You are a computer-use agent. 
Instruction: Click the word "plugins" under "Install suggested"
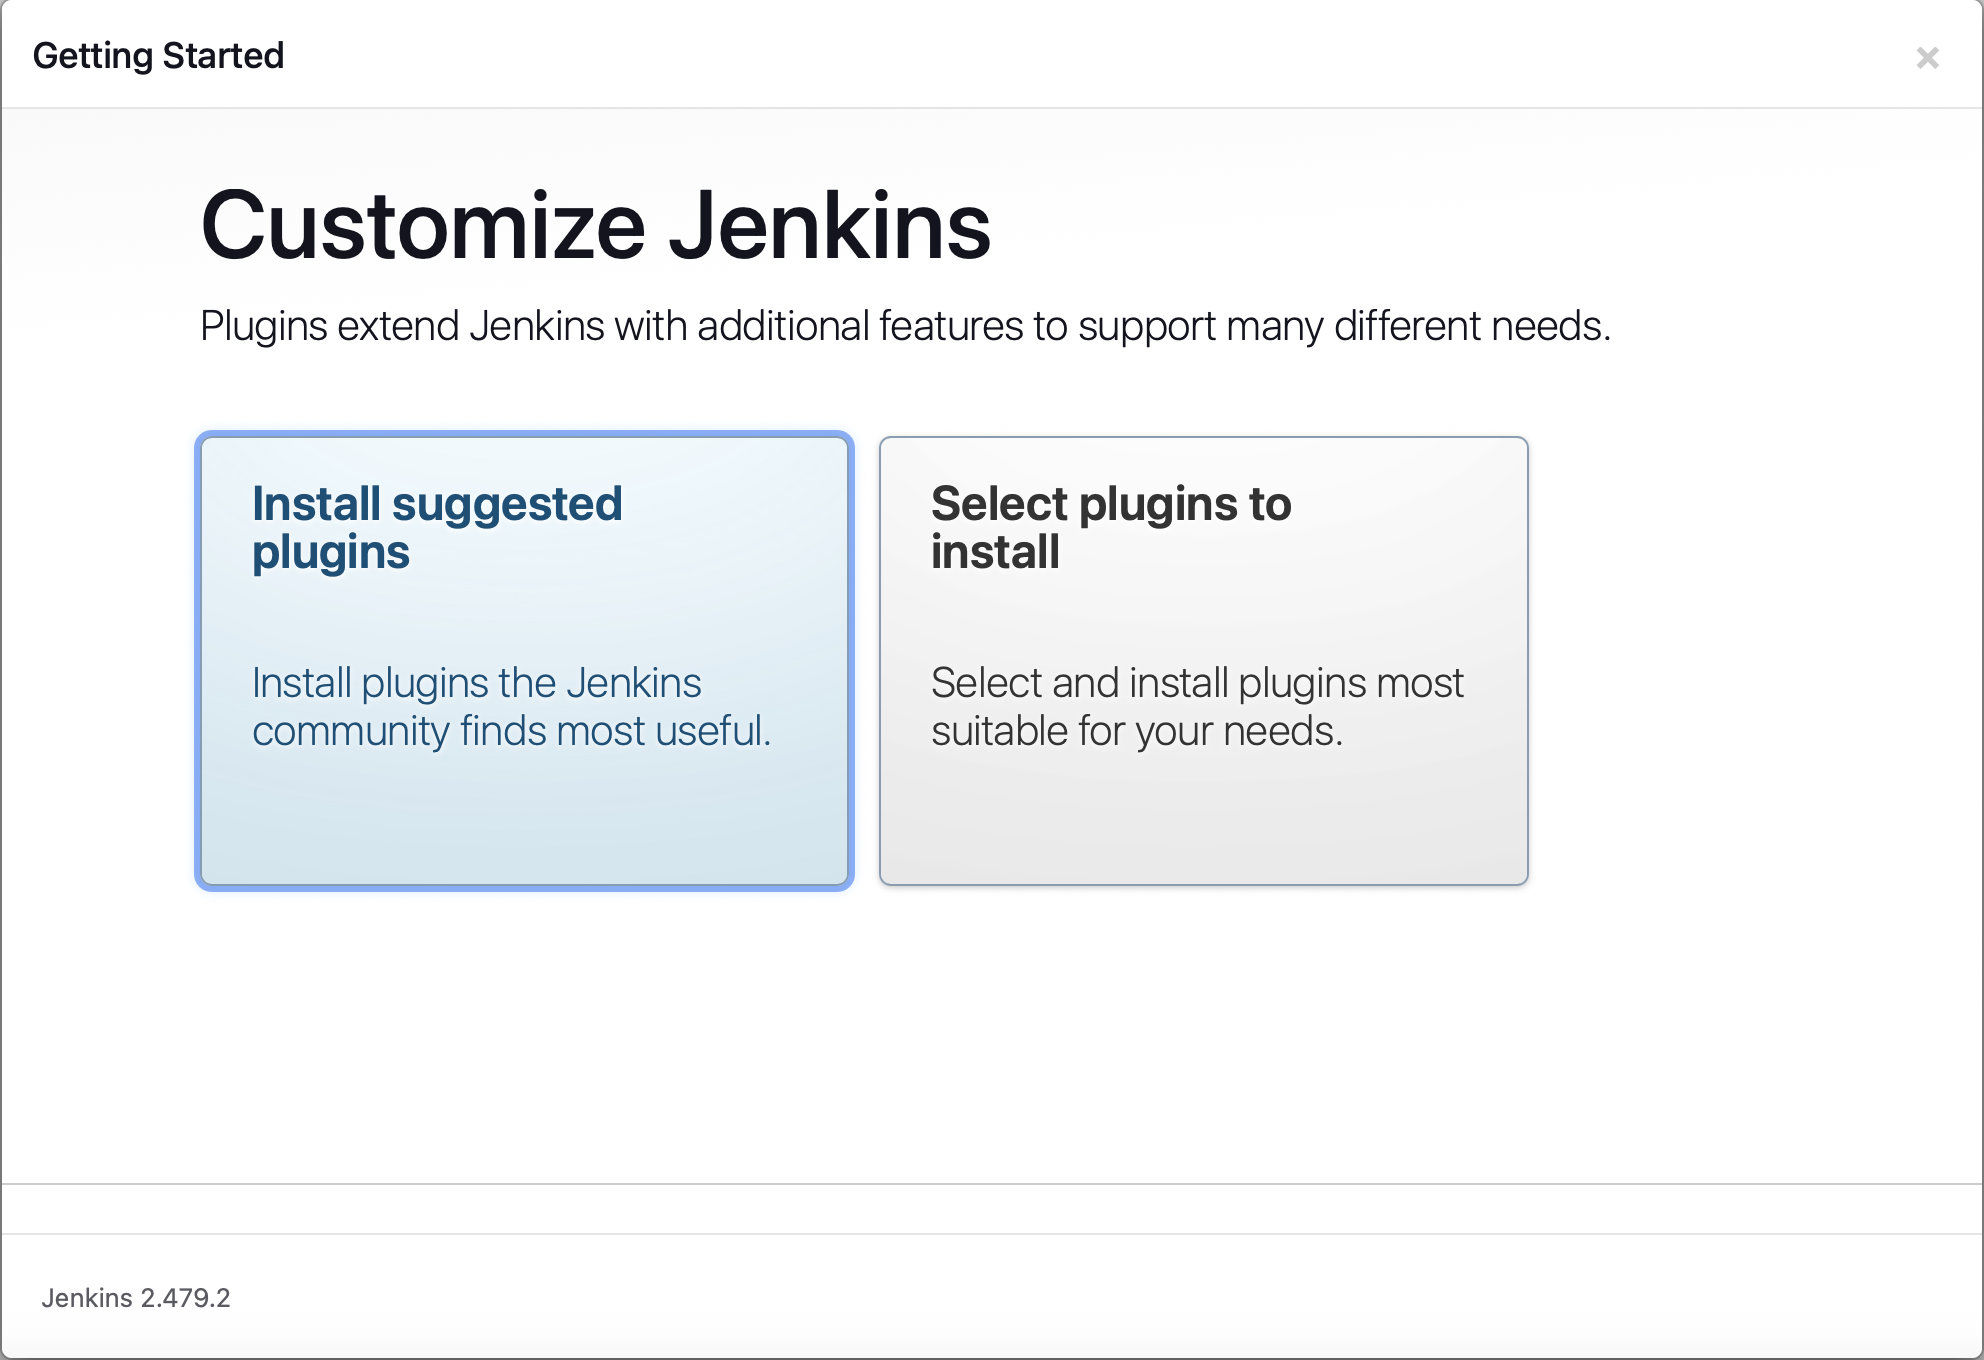coord(331,553)
